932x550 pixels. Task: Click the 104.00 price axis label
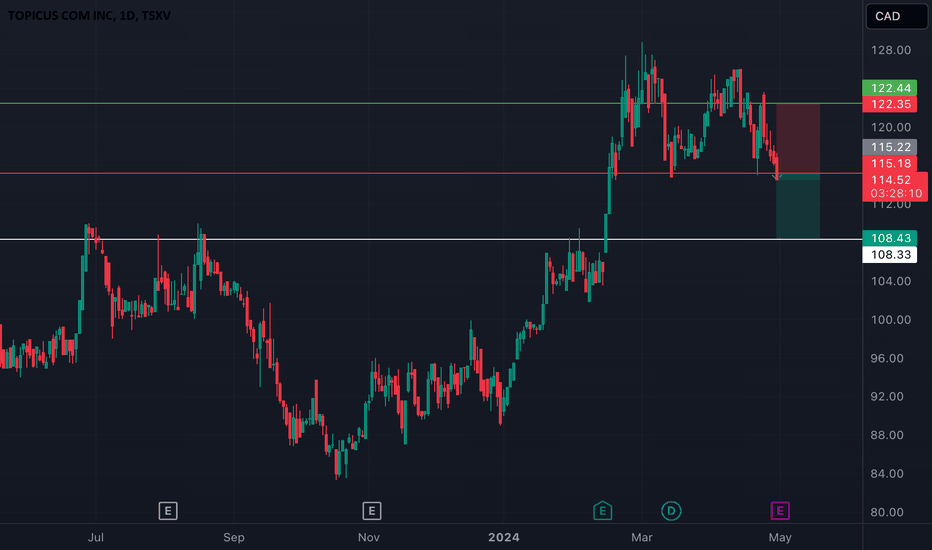890,281
